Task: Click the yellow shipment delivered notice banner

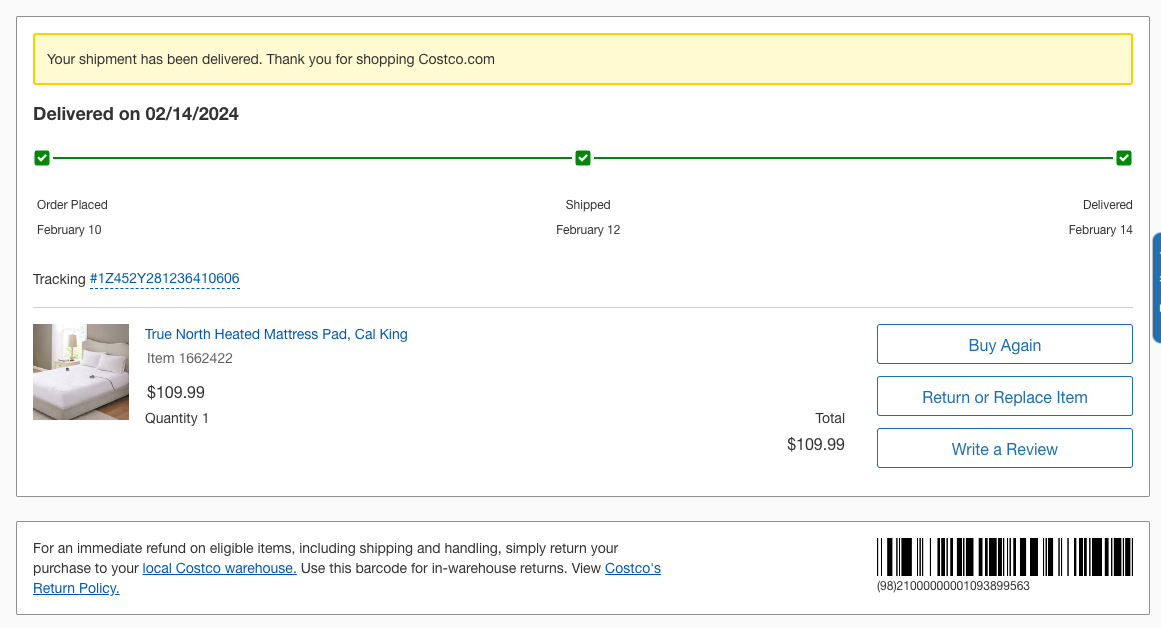Action: (583, 59)
